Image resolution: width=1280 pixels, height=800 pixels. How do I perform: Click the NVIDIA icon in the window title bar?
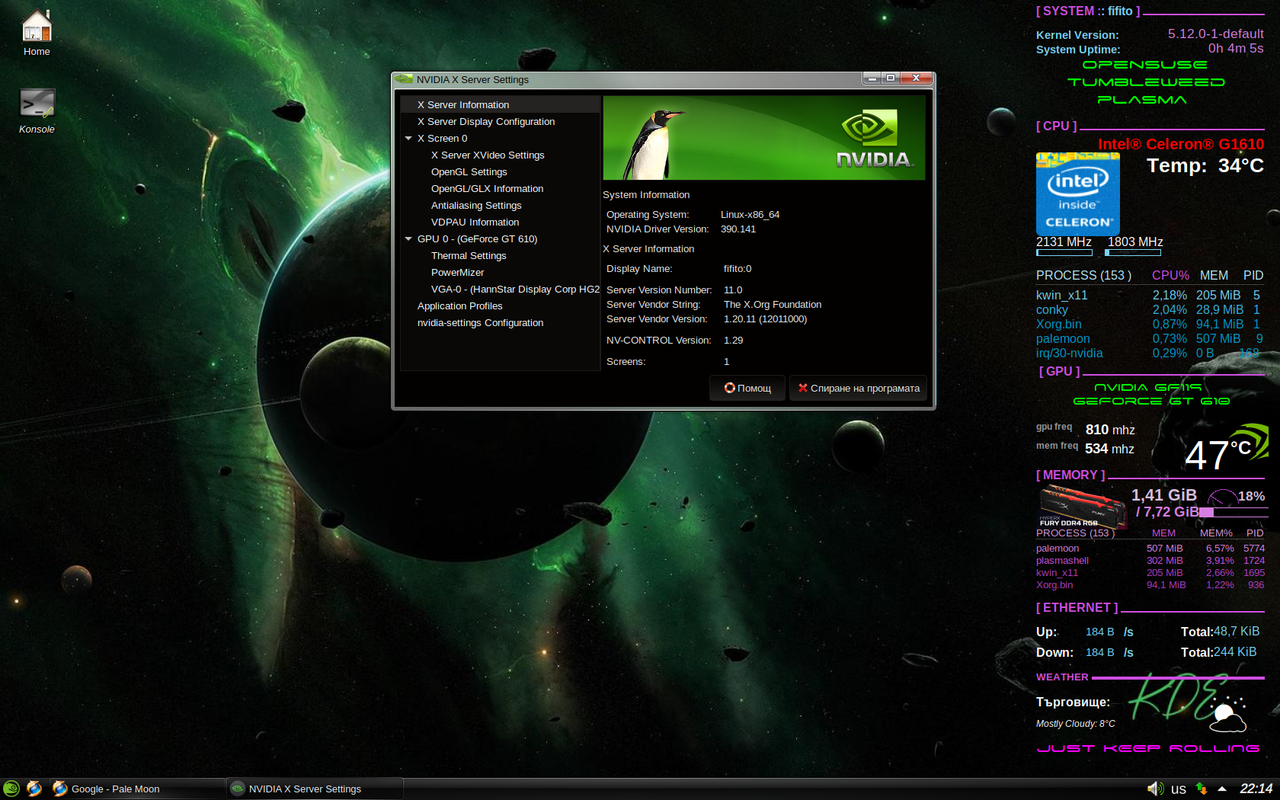[x=404, y=79]
